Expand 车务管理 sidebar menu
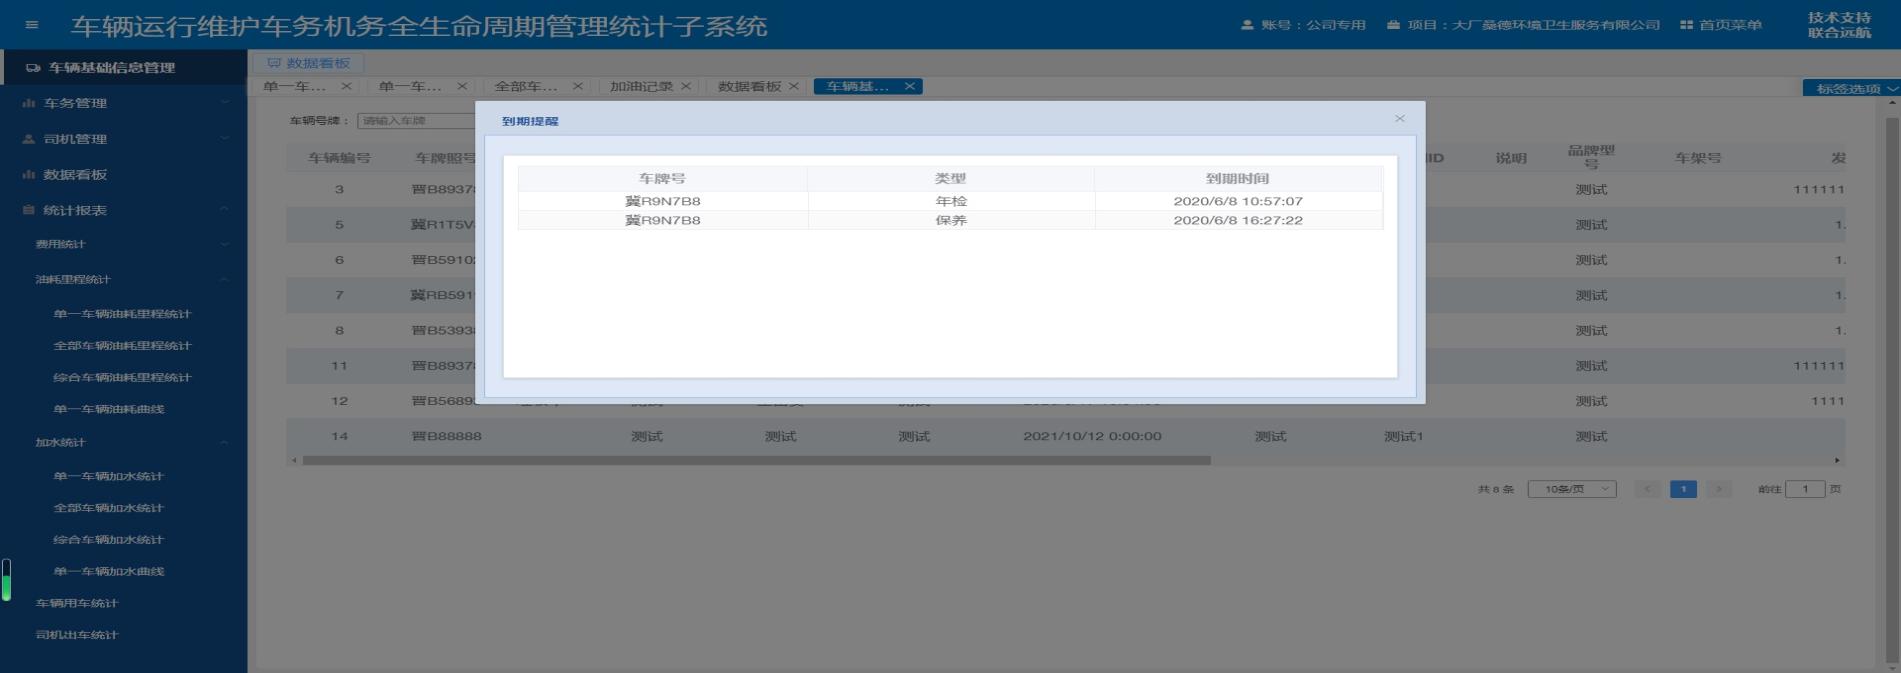This screenshot has height=673, width=1901. pos(124,103)
